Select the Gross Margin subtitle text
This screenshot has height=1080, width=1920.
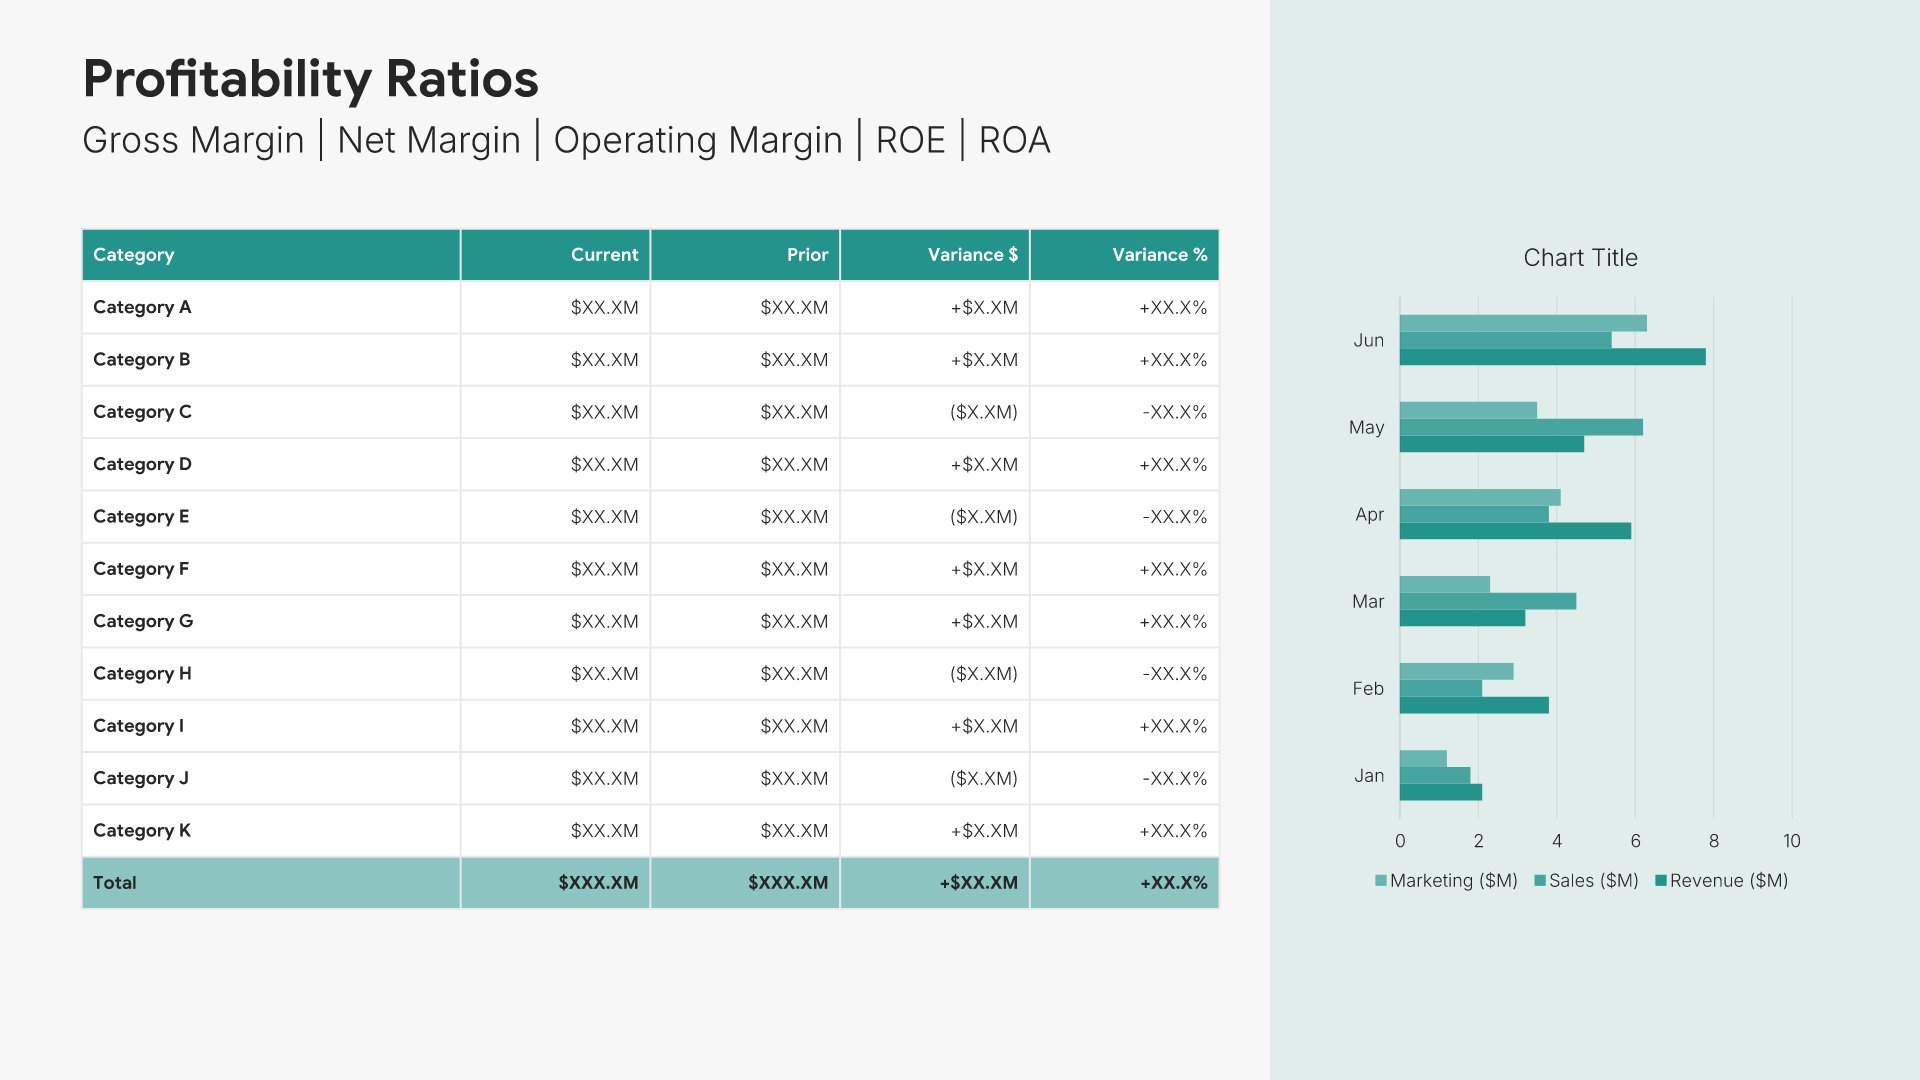(193, 140)
